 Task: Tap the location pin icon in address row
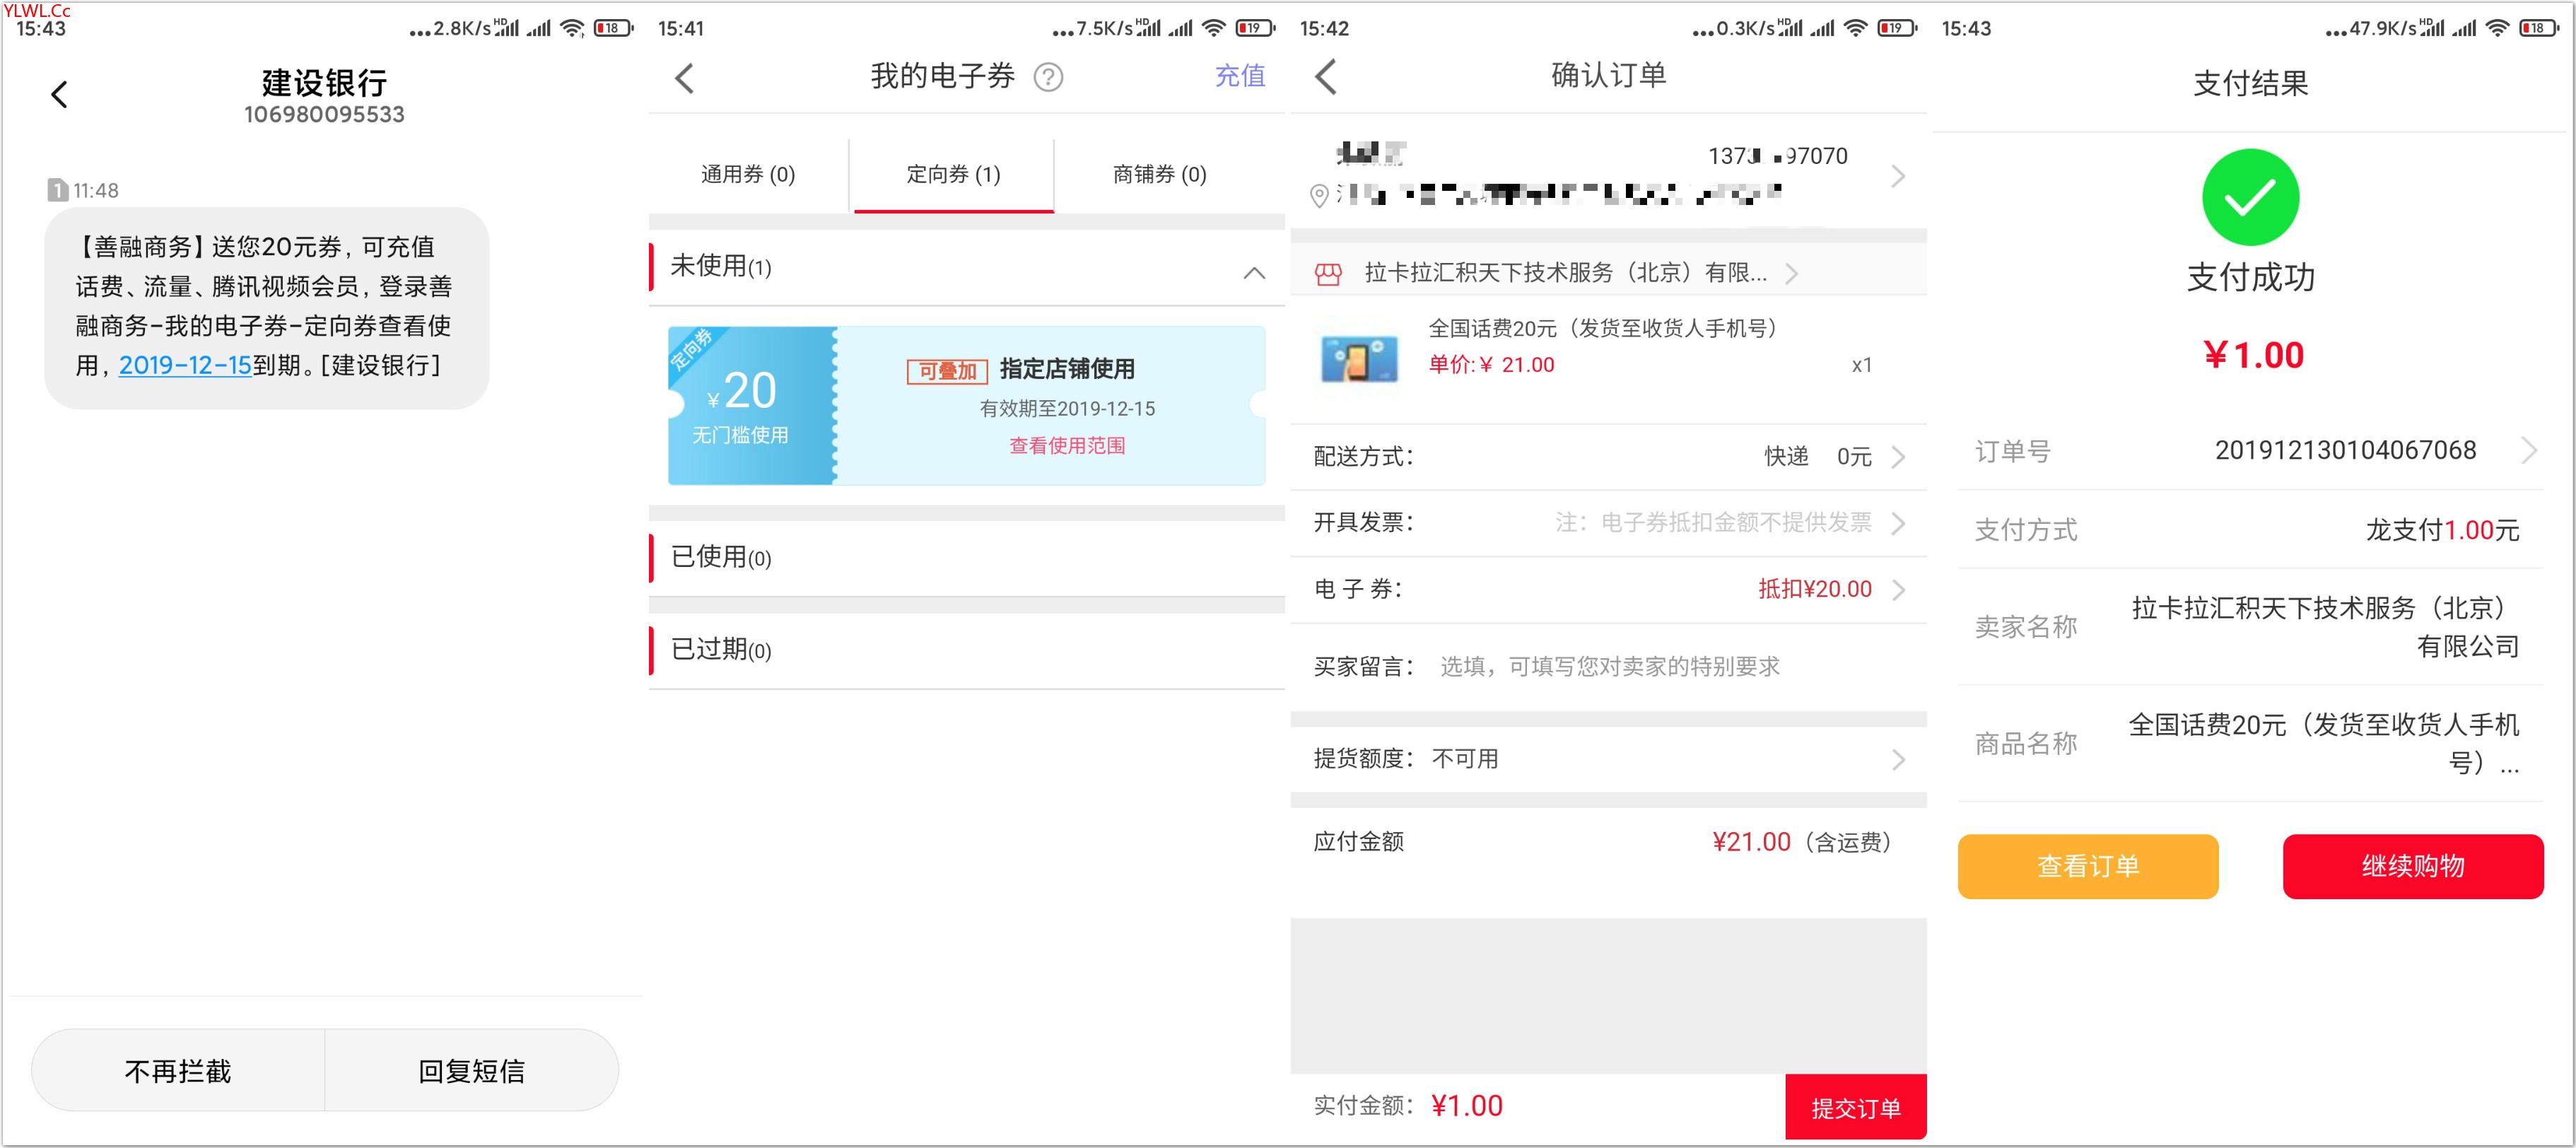click(1319, 195)
